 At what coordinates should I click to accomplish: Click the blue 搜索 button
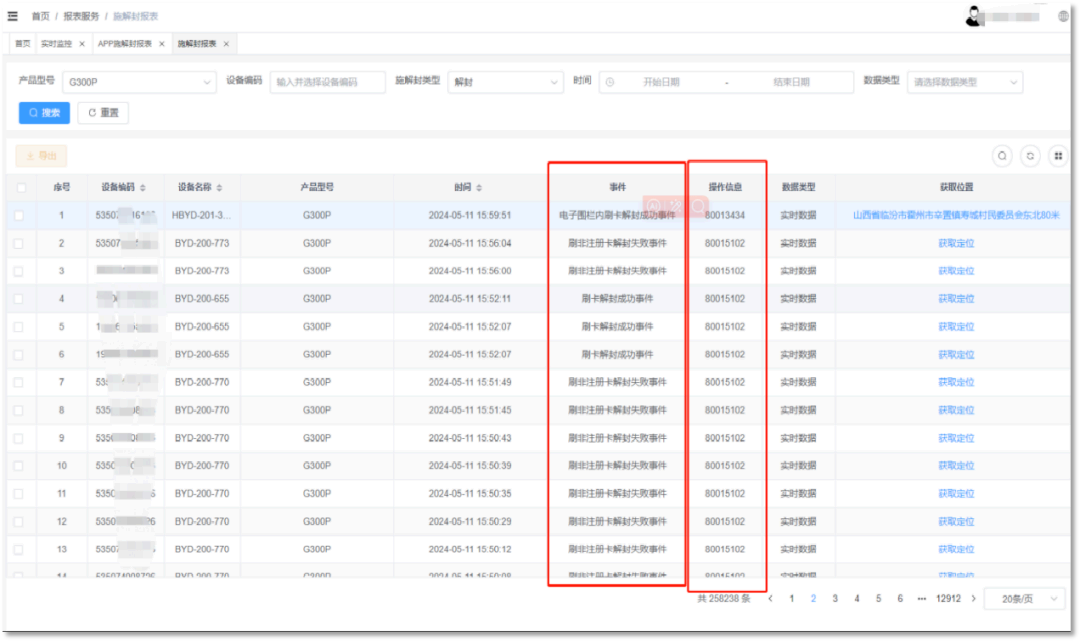point(44,113)
